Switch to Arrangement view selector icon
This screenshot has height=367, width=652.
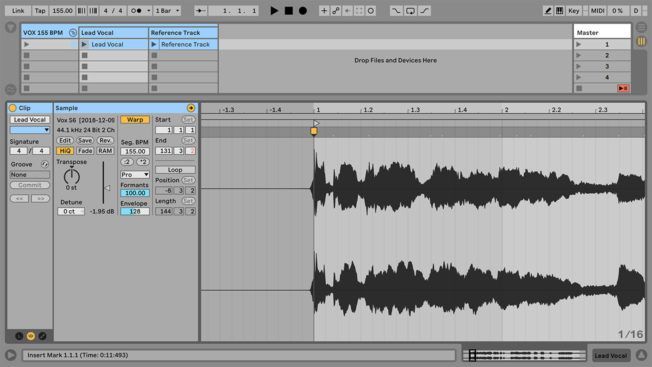641,27
